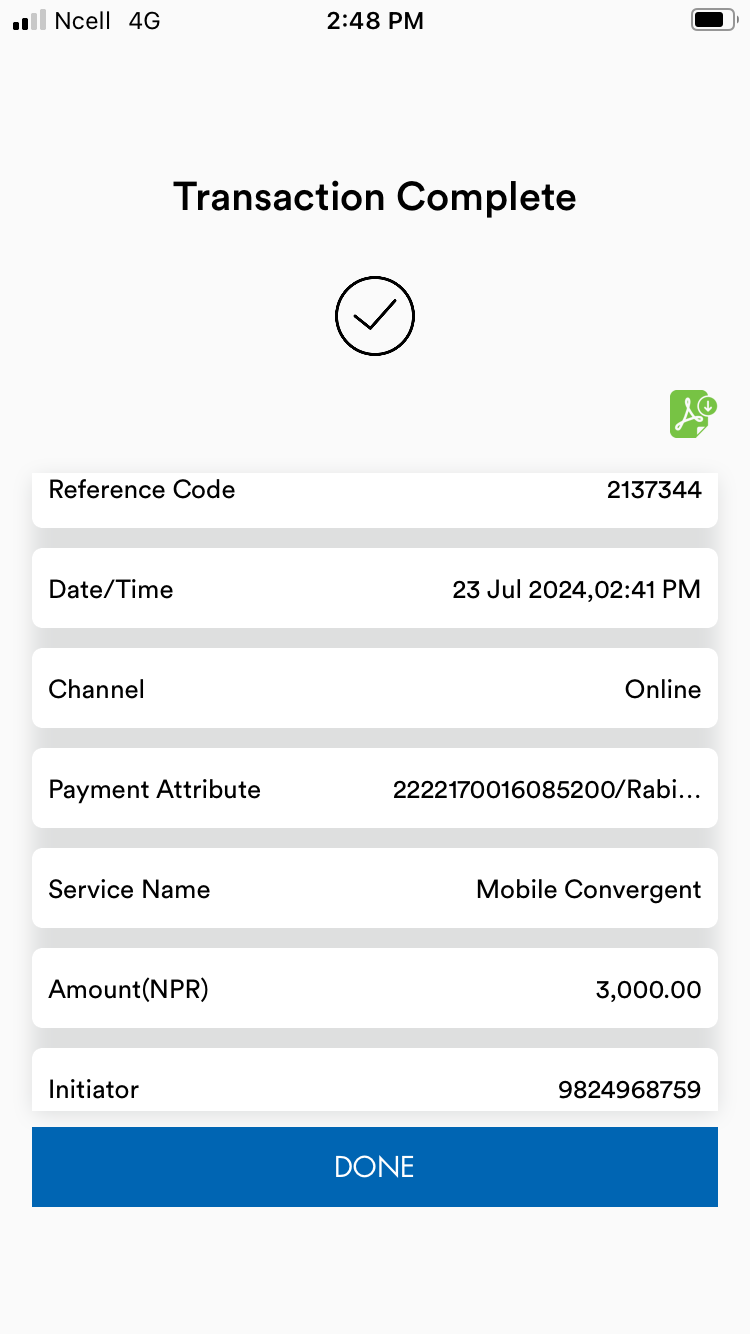Screen dimensions: 750x1334
Task: Tap the Ncell carrier label
Action: pos(83,21)
